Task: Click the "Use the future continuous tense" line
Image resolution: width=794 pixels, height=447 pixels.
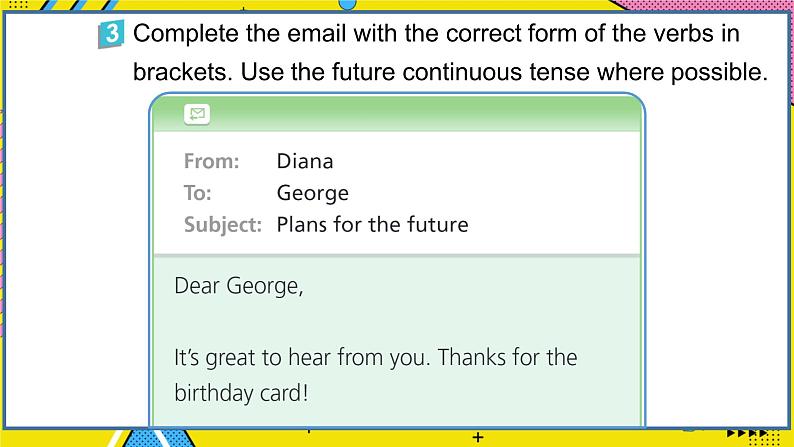Action: tap(450, 72)
